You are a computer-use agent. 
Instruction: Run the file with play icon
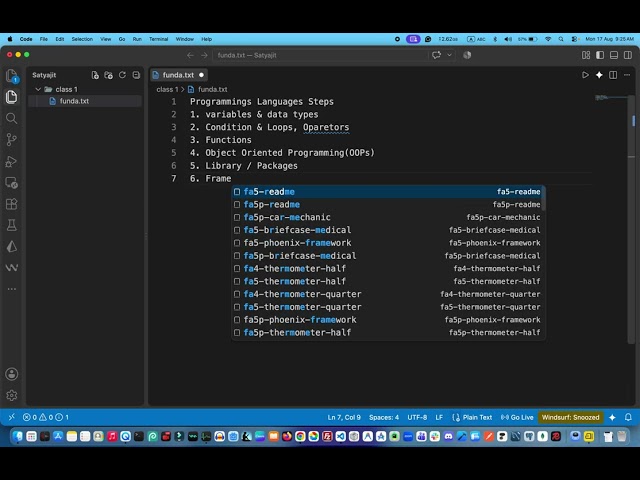(585, 75)
